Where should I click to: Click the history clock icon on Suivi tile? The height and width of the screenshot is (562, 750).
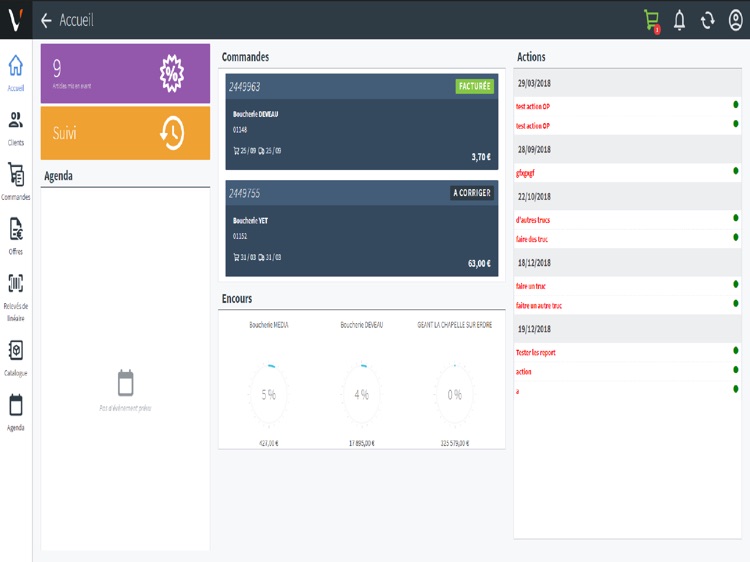tap(172, 133)
